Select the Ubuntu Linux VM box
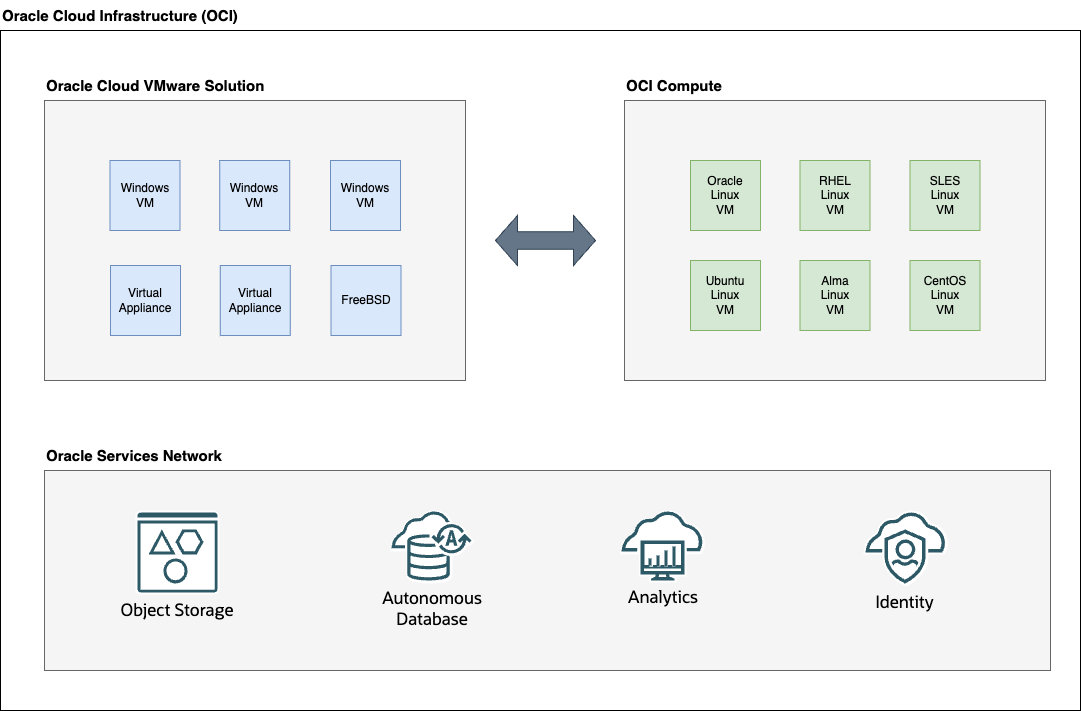This screenshot has width=1081, height=711. 725,295
